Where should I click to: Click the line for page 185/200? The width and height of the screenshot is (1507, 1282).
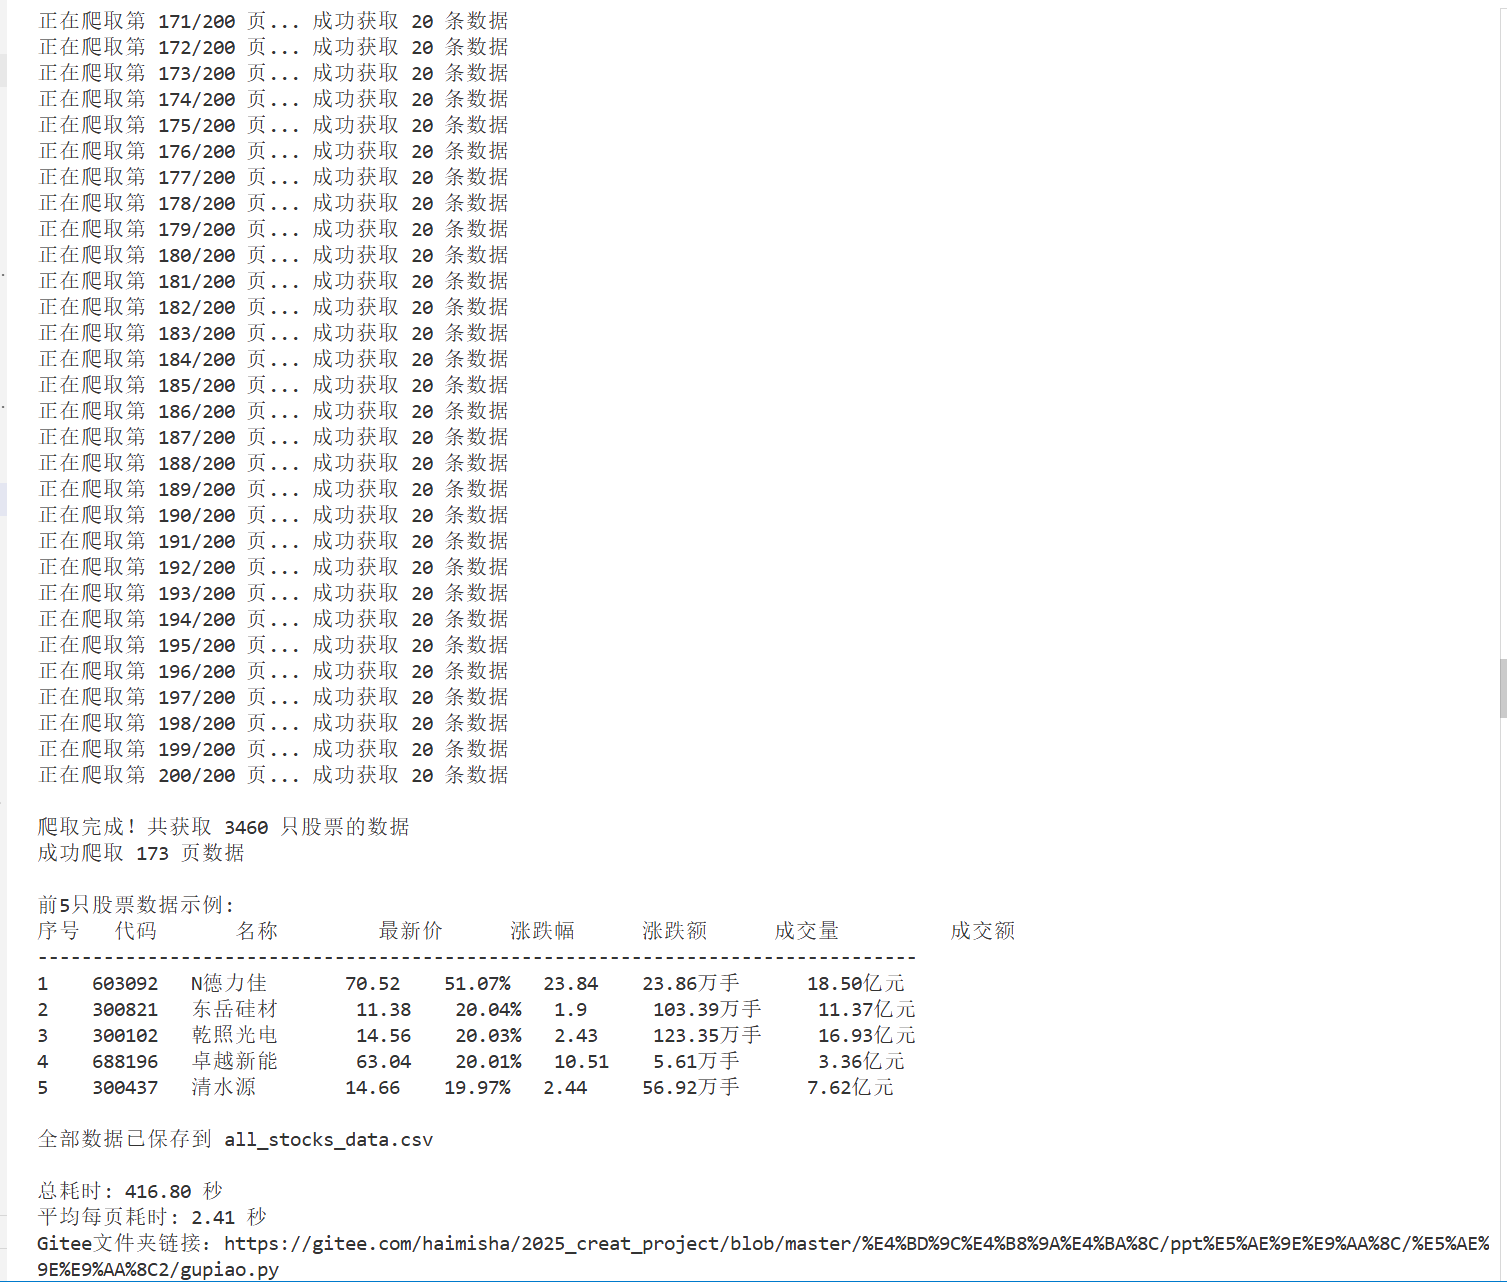(x=273, y=385)
